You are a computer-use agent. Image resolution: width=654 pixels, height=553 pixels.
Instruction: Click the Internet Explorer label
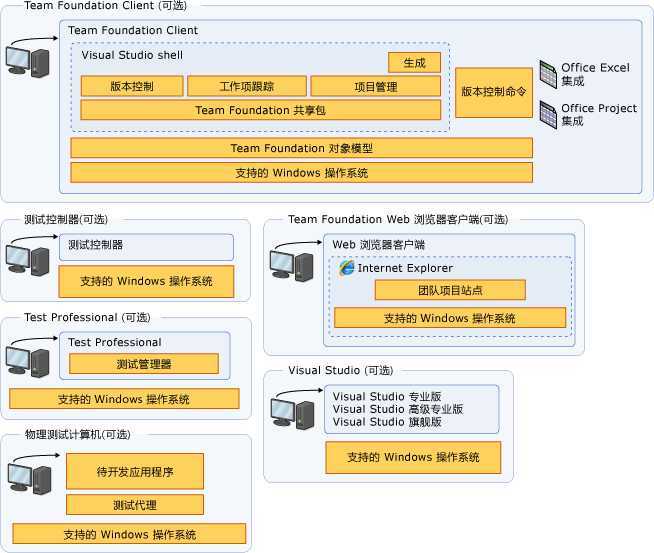tap(405, 268)
